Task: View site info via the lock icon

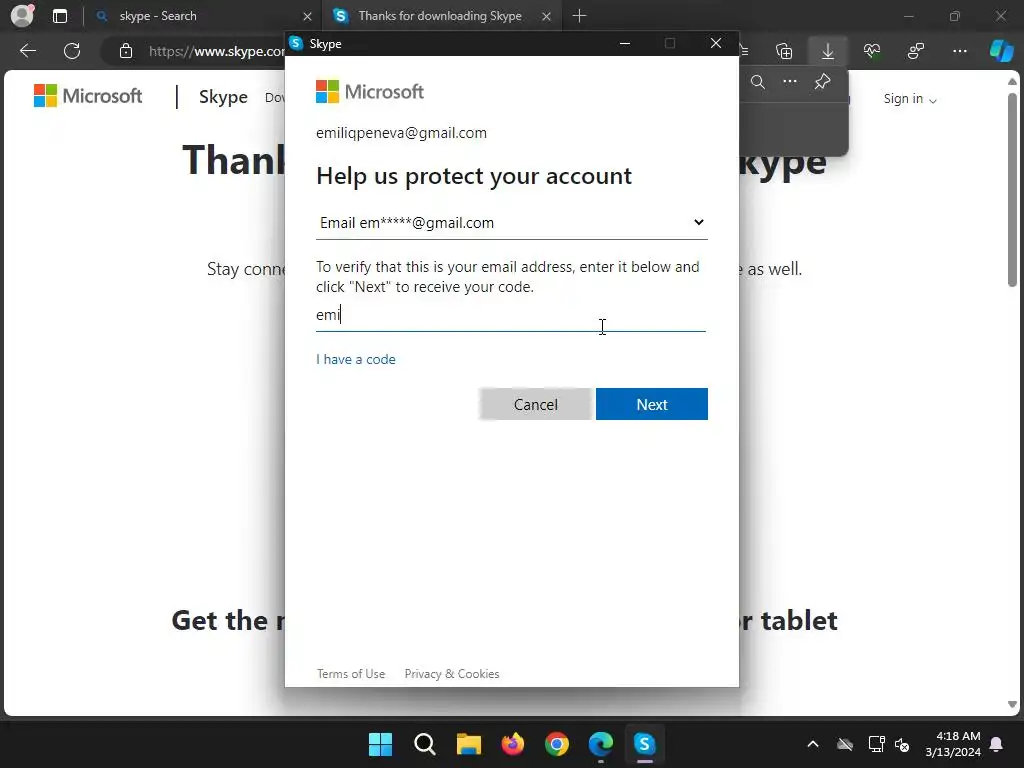Action: [126, 51]
